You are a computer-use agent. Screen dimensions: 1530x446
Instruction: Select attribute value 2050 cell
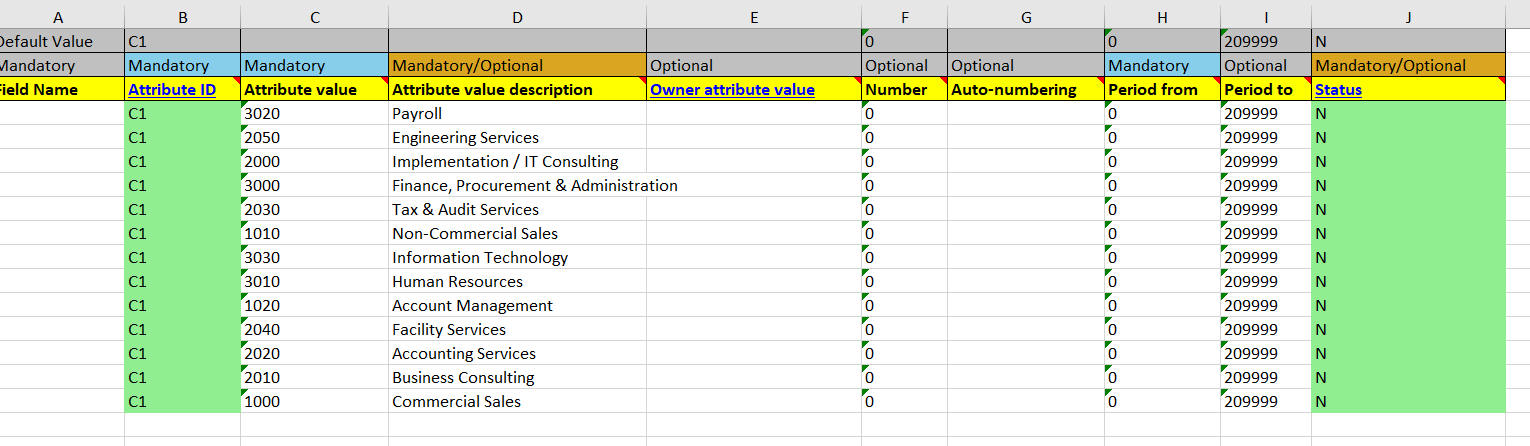click(x=314, y=137)
